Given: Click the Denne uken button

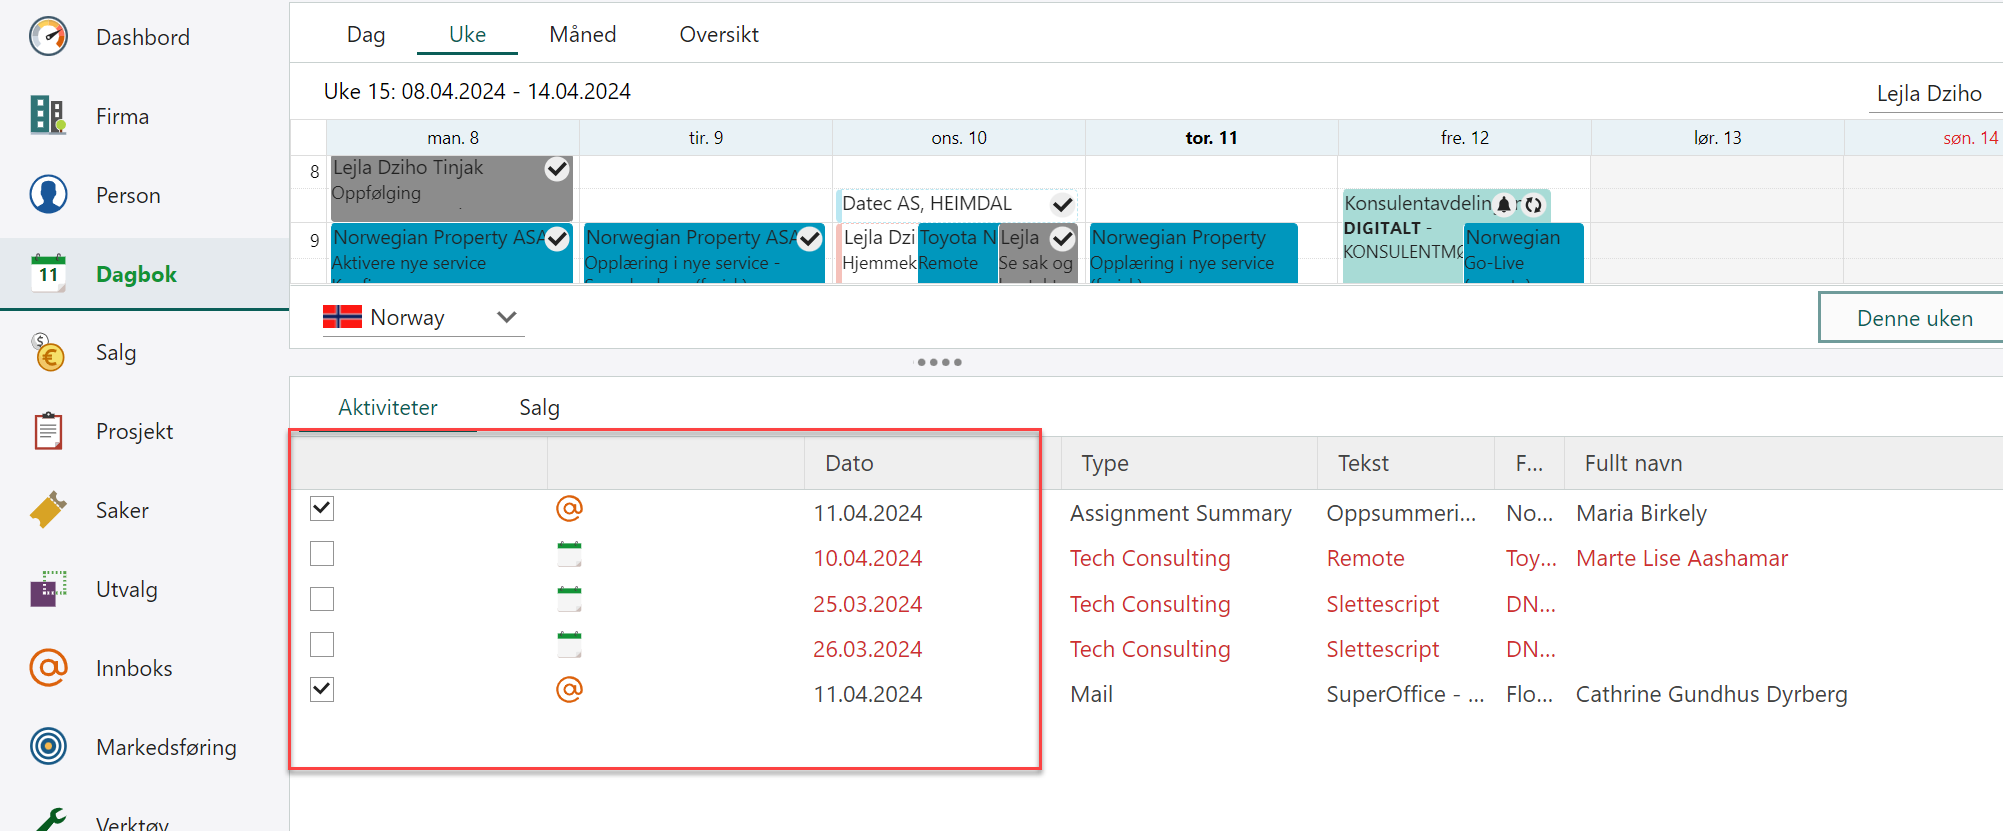Looking at the screenshot, I should tap(1913, 318).
